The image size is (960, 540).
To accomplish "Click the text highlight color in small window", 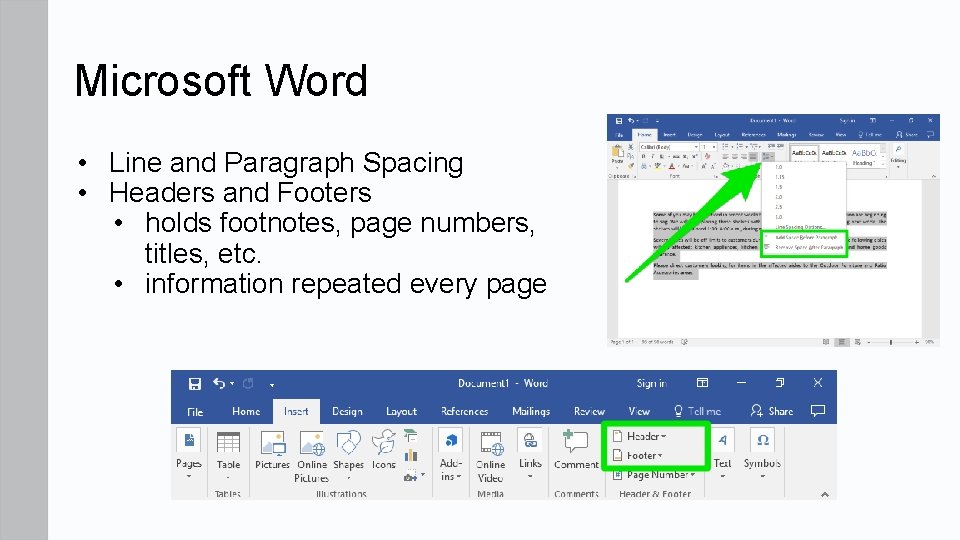I will click(x=659, y=166).
